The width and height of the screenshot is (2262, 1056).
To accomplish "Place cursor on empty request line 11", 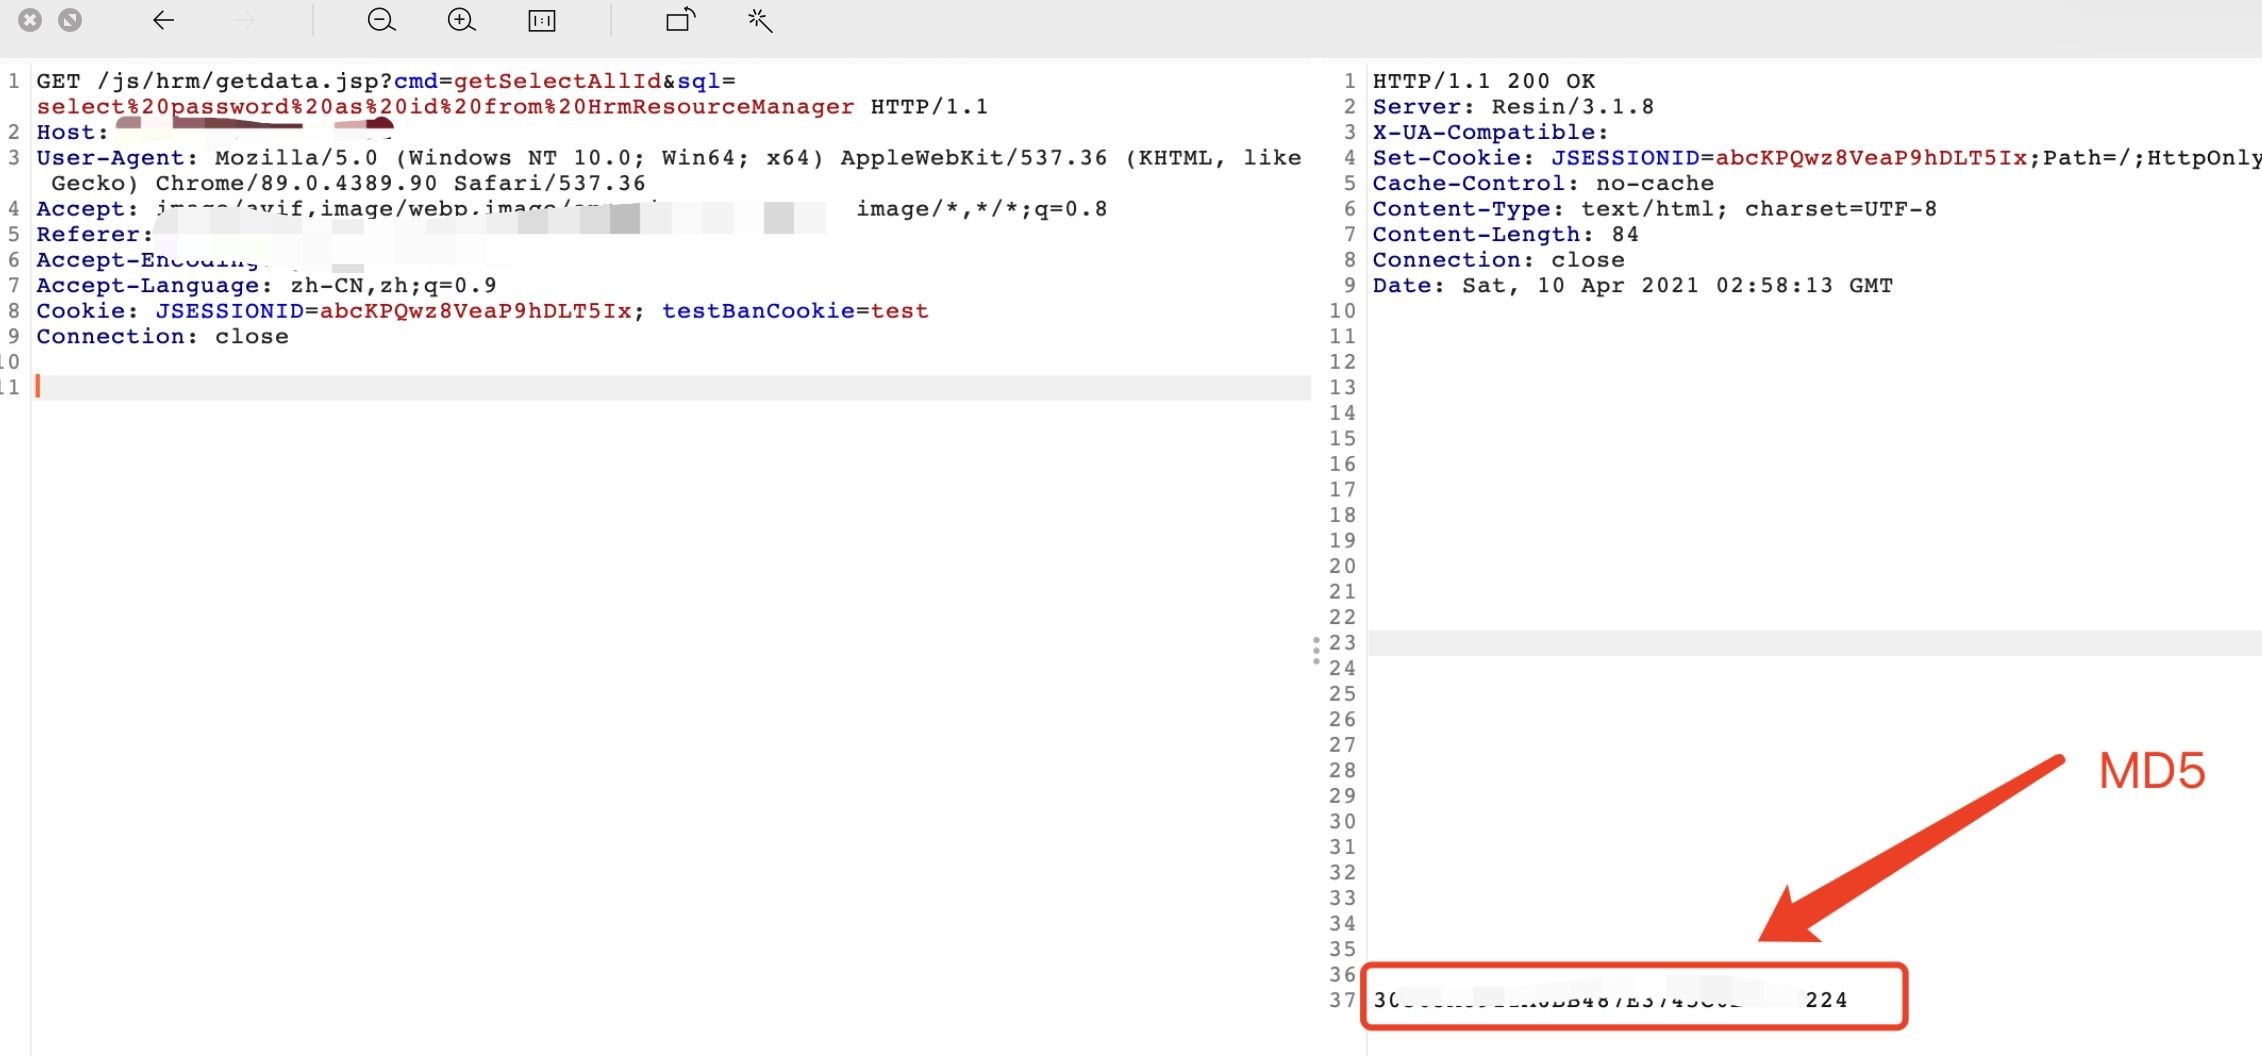I will (x=672, y=387).
